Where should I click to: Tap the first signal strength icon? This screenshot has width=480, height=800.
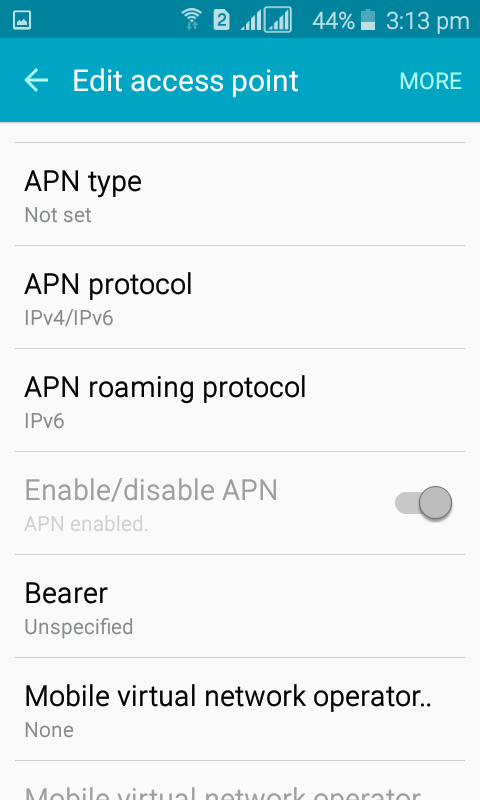click(251, 21)
